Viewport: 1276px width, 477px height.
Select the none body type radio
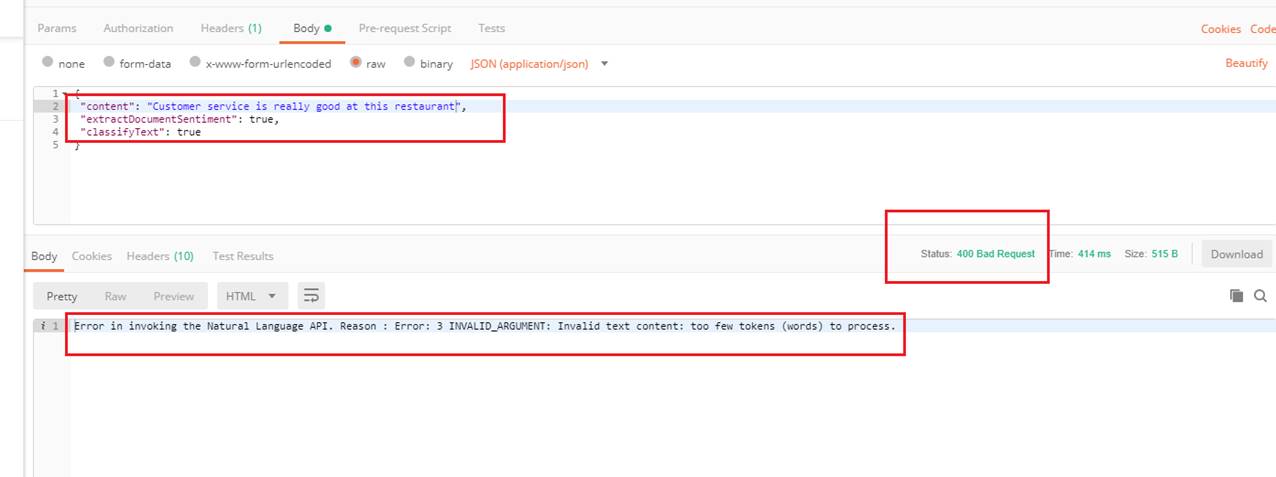(48, 62)
